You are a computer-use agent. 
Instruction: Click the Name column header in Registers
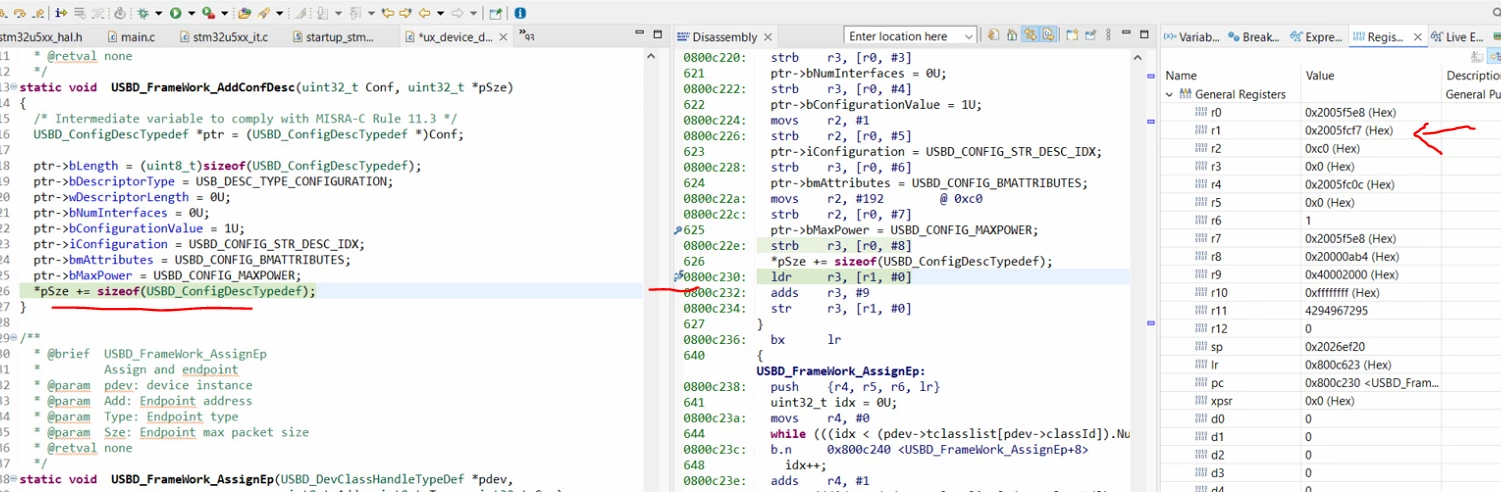point(1230,75)
